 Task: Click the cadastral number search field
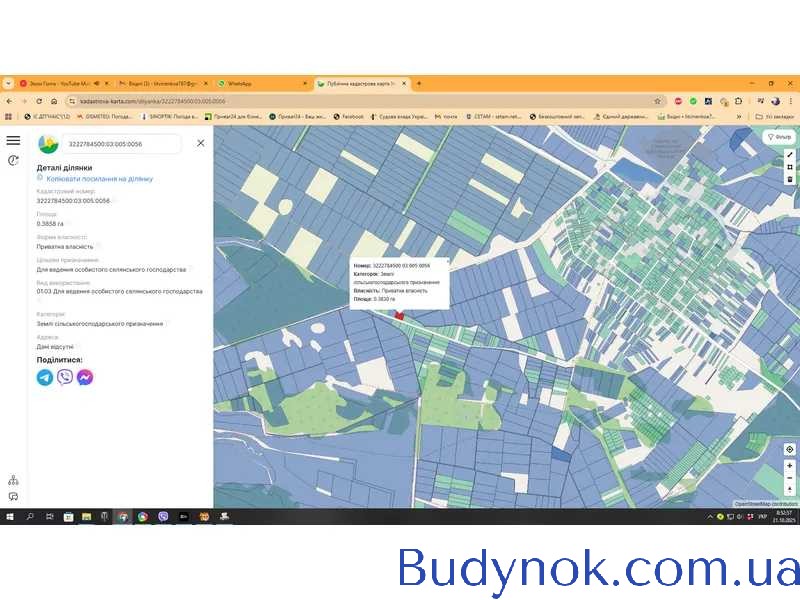120,144
